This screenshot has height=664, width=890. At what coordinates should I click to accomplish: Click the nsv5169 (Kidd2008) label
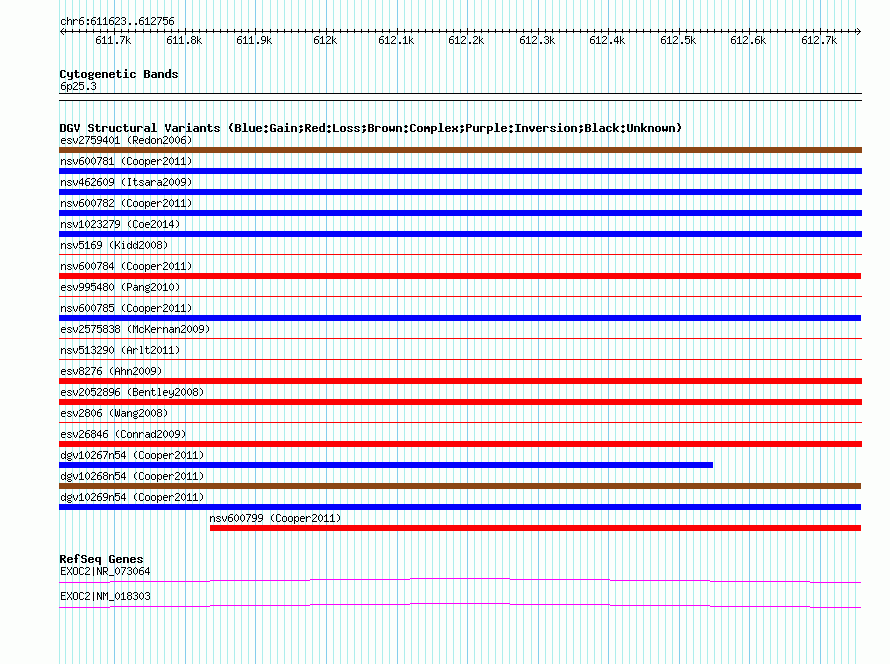tap(114, 245)
